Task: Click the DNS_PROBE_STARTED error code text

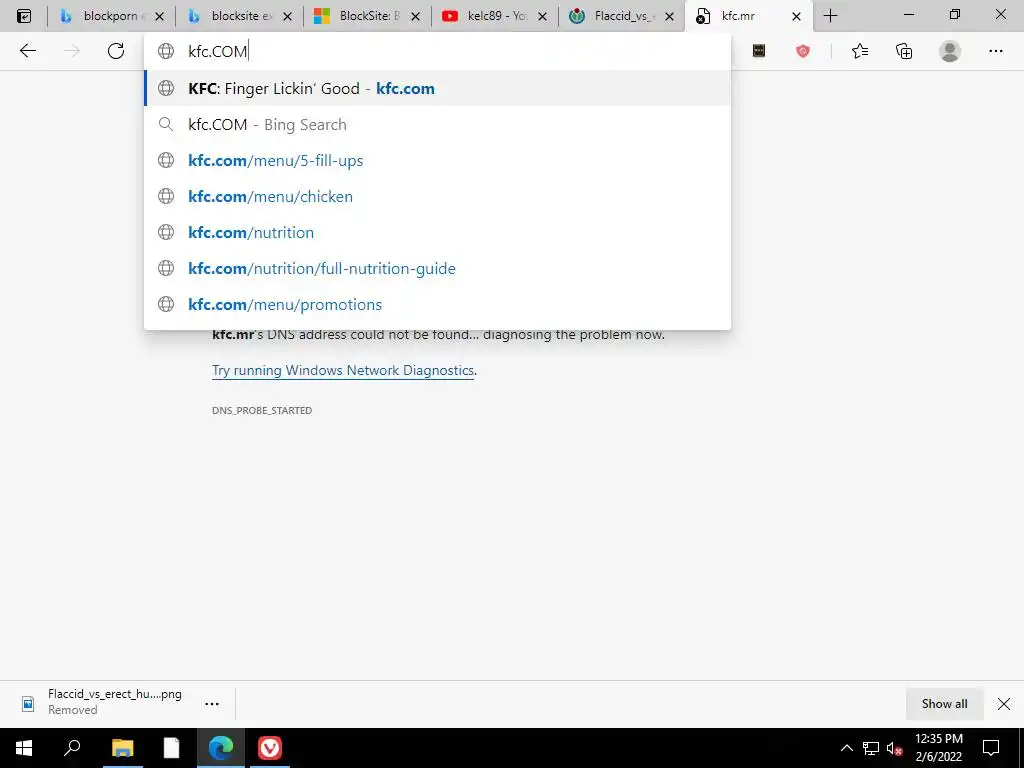Action: [x=262, y=410]
